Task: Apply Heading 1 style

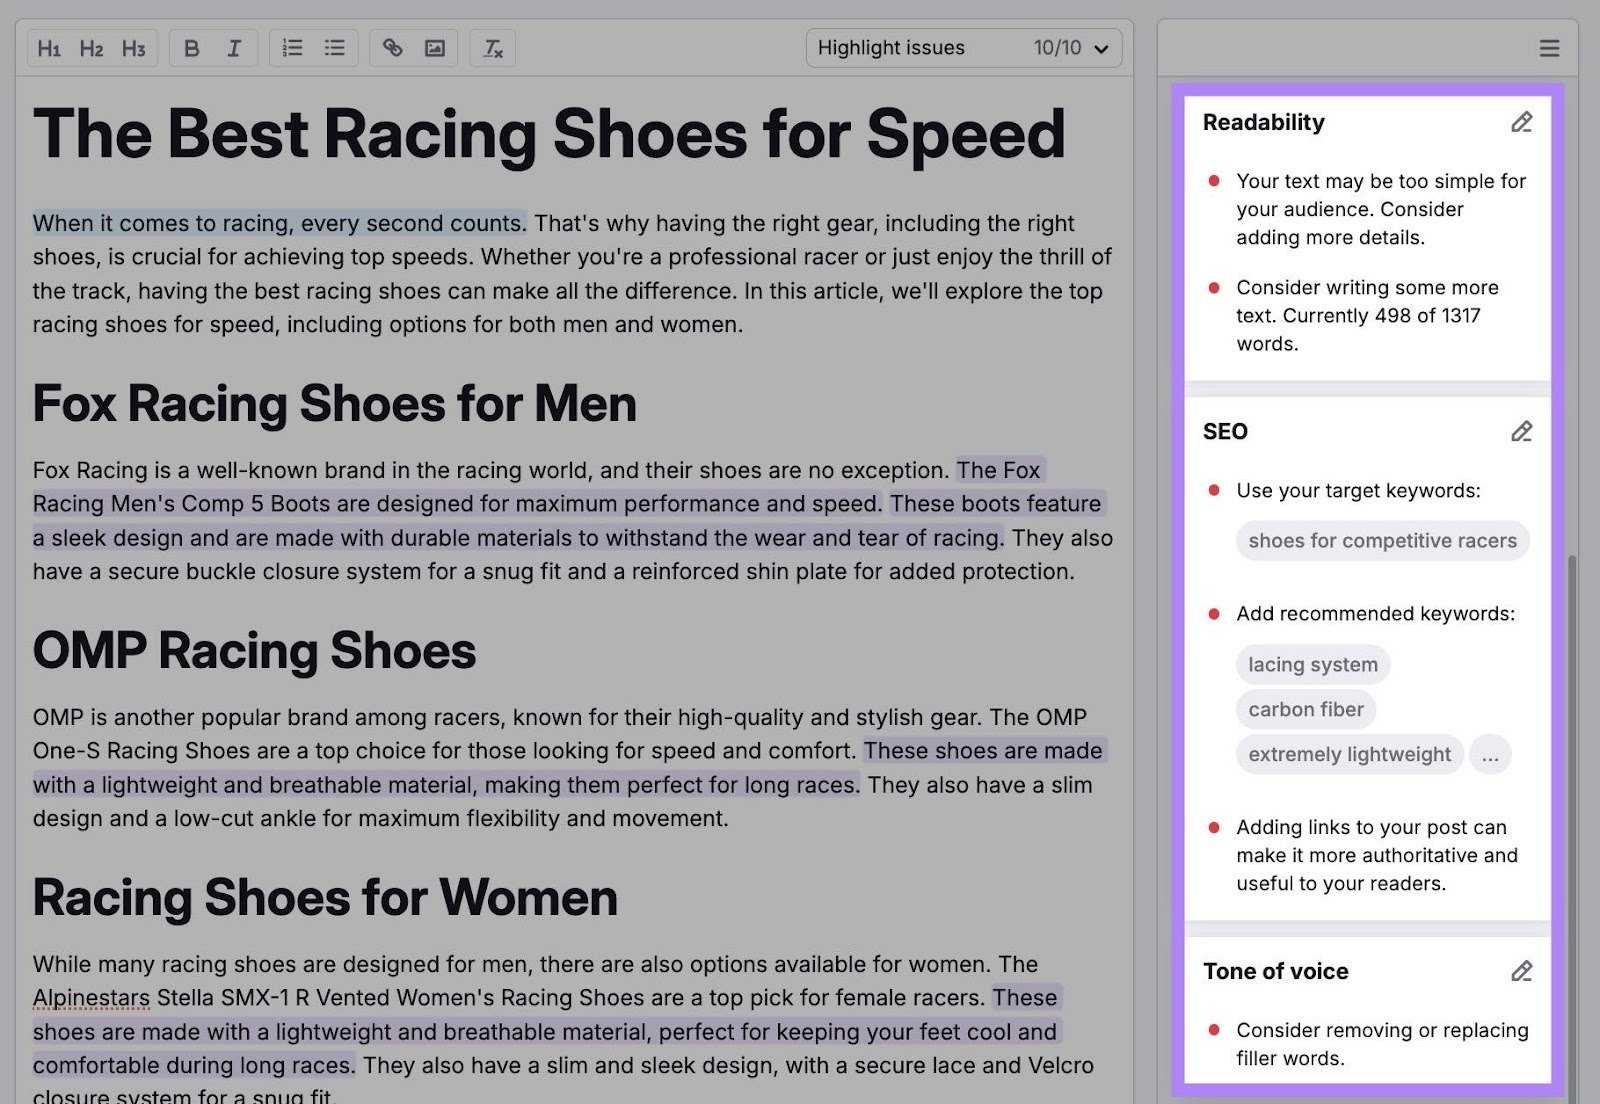Action: (50, 47)
